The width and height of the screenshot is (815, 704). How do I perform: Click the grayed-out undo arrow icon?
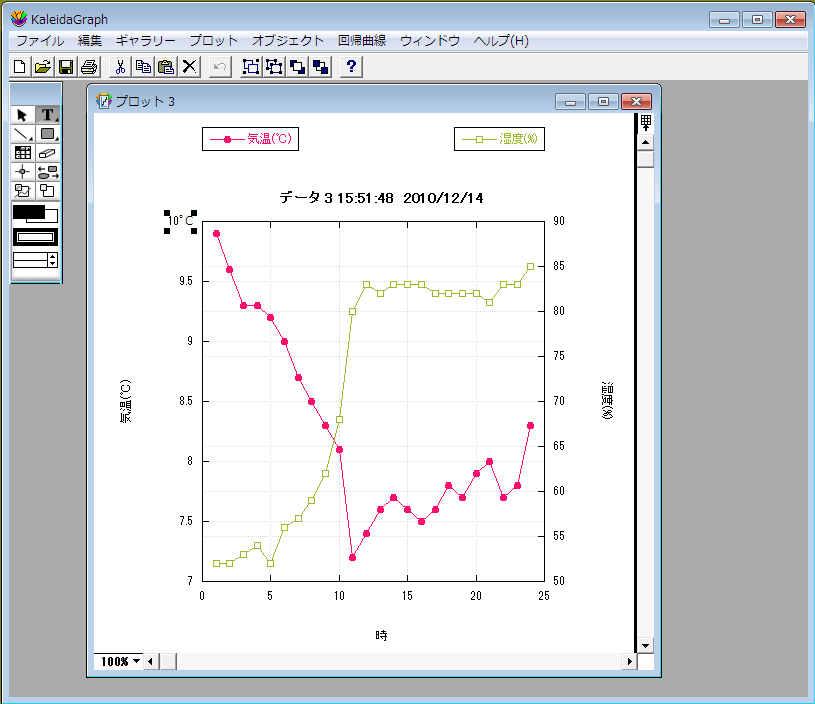click(x=220, y=67)
